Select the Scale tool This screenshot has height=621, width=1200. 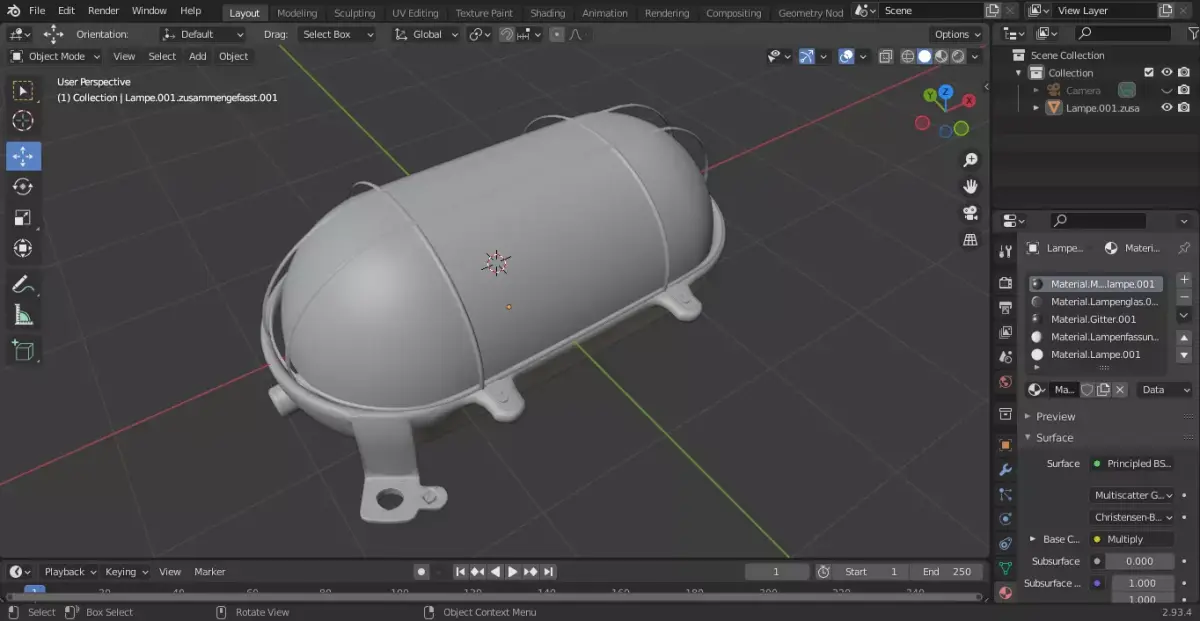coord(23,218)
